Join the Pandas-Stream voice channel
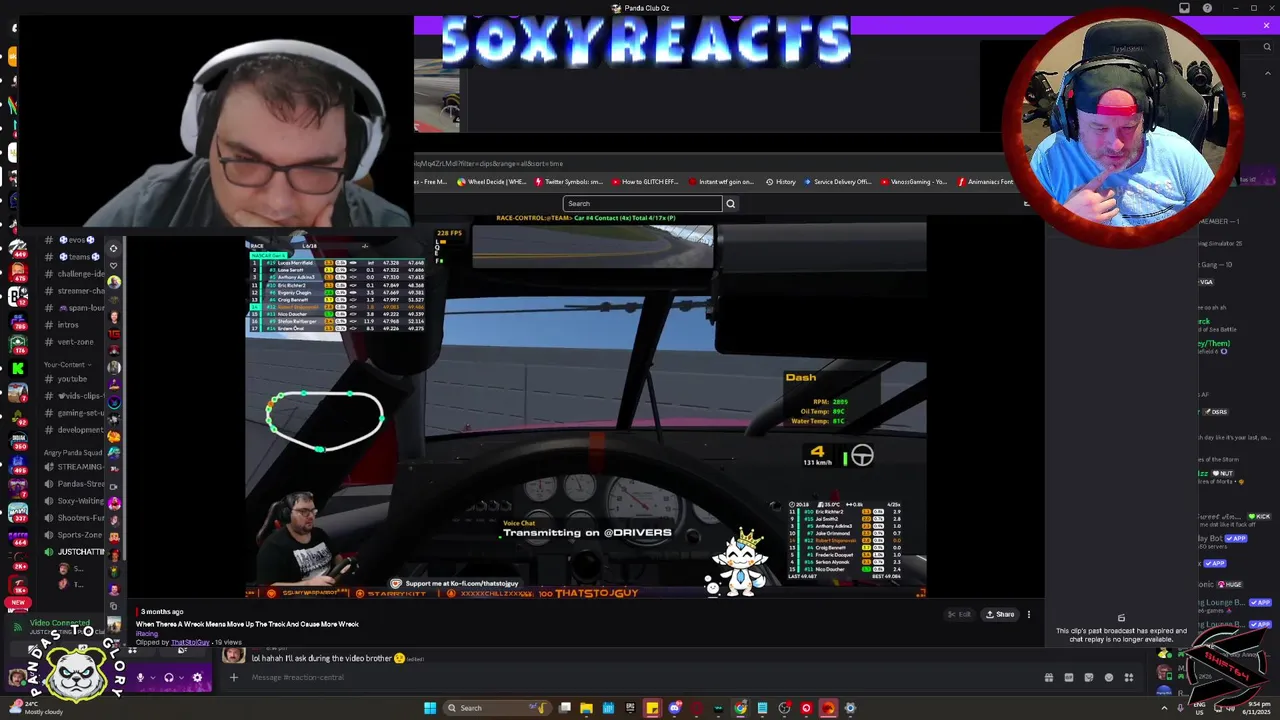The height and width of the screenshot is (720, 1280). [76, 484]
